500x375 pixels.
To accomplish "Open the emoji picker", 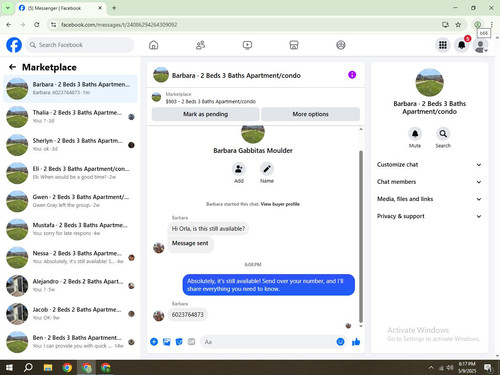I will coord(340,342).
